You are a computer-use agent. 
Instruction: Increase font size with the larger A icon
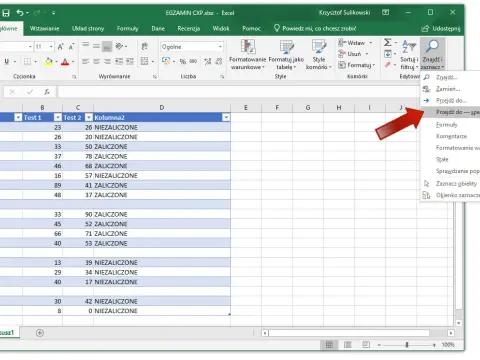[x=61, y=47]
